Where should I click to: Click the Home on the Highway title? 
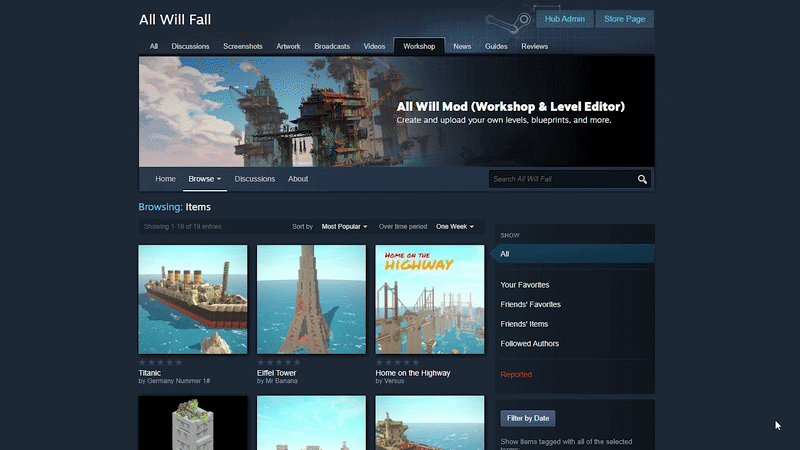(x=413, y=373)
